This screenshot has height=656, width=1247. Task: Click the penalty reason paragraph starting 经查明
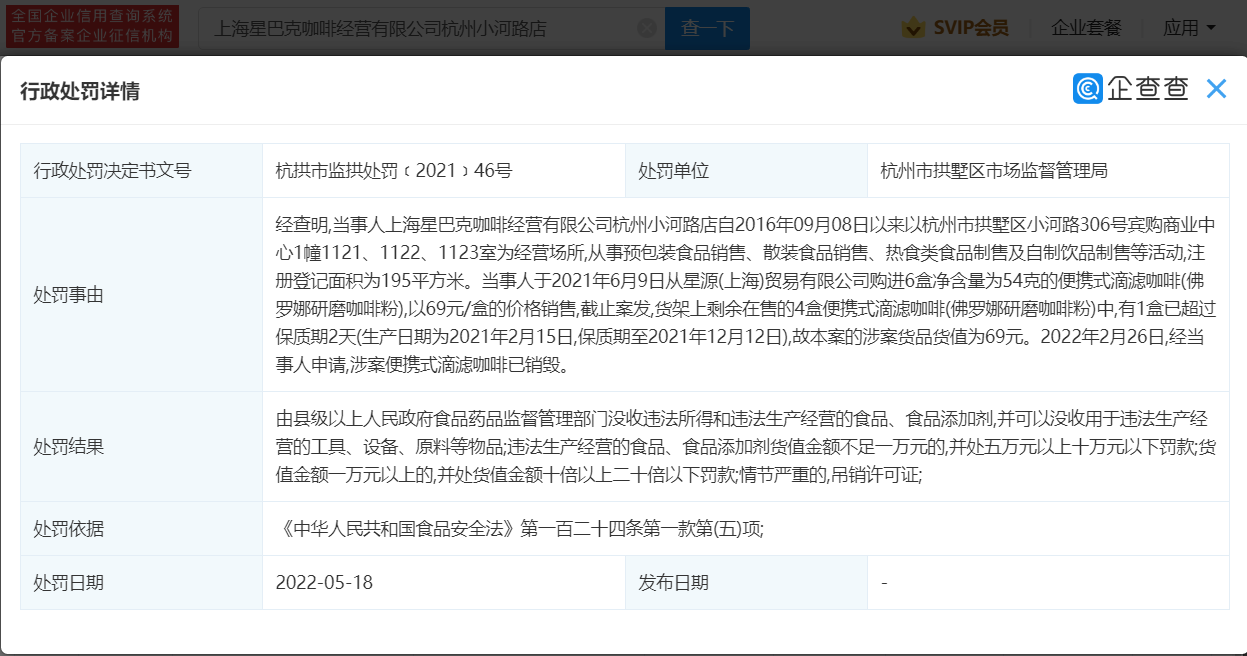point(745,295)
